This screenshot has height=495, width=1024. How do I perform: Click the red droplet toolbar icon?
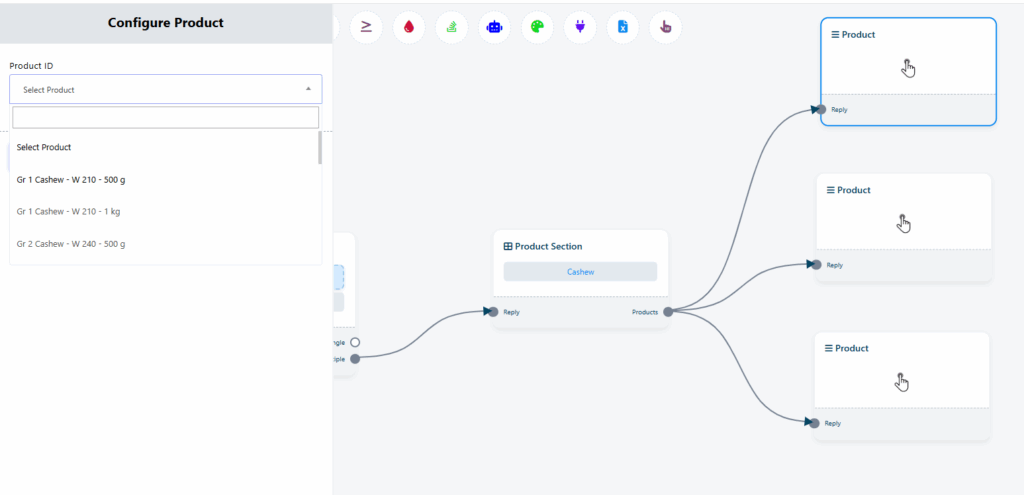pos(408,27)
